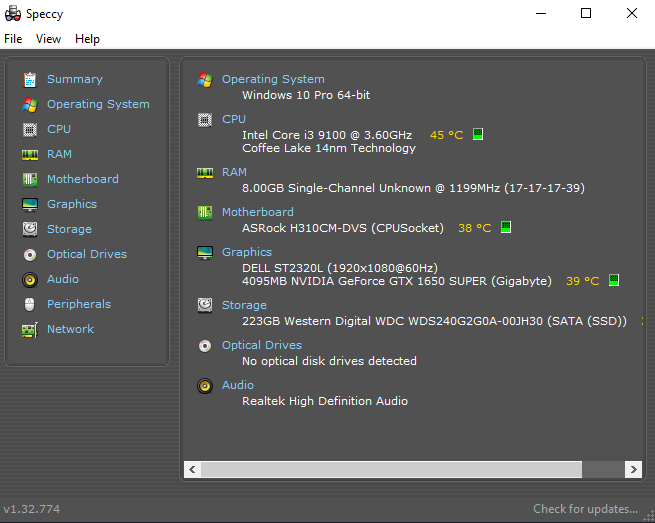Click the Summary clipboard icon in sidebar
The height and width of the screenshot is (523, 655).
30,79
